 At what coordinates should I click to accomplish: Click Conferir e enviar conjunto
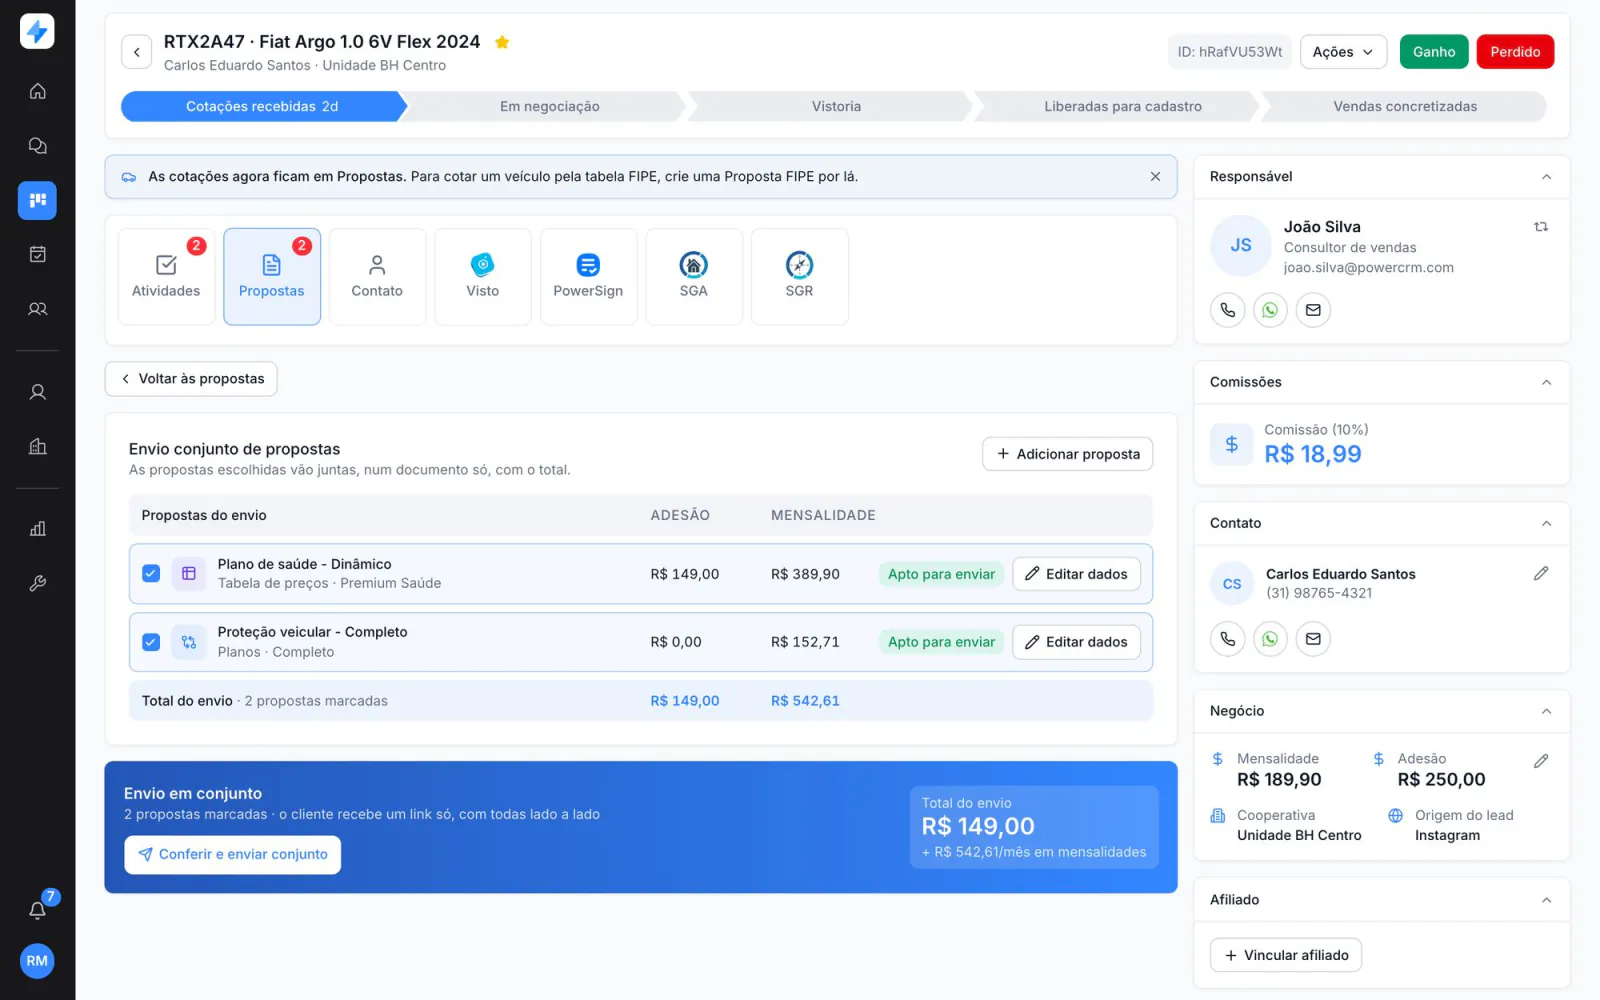coord(232,854)
